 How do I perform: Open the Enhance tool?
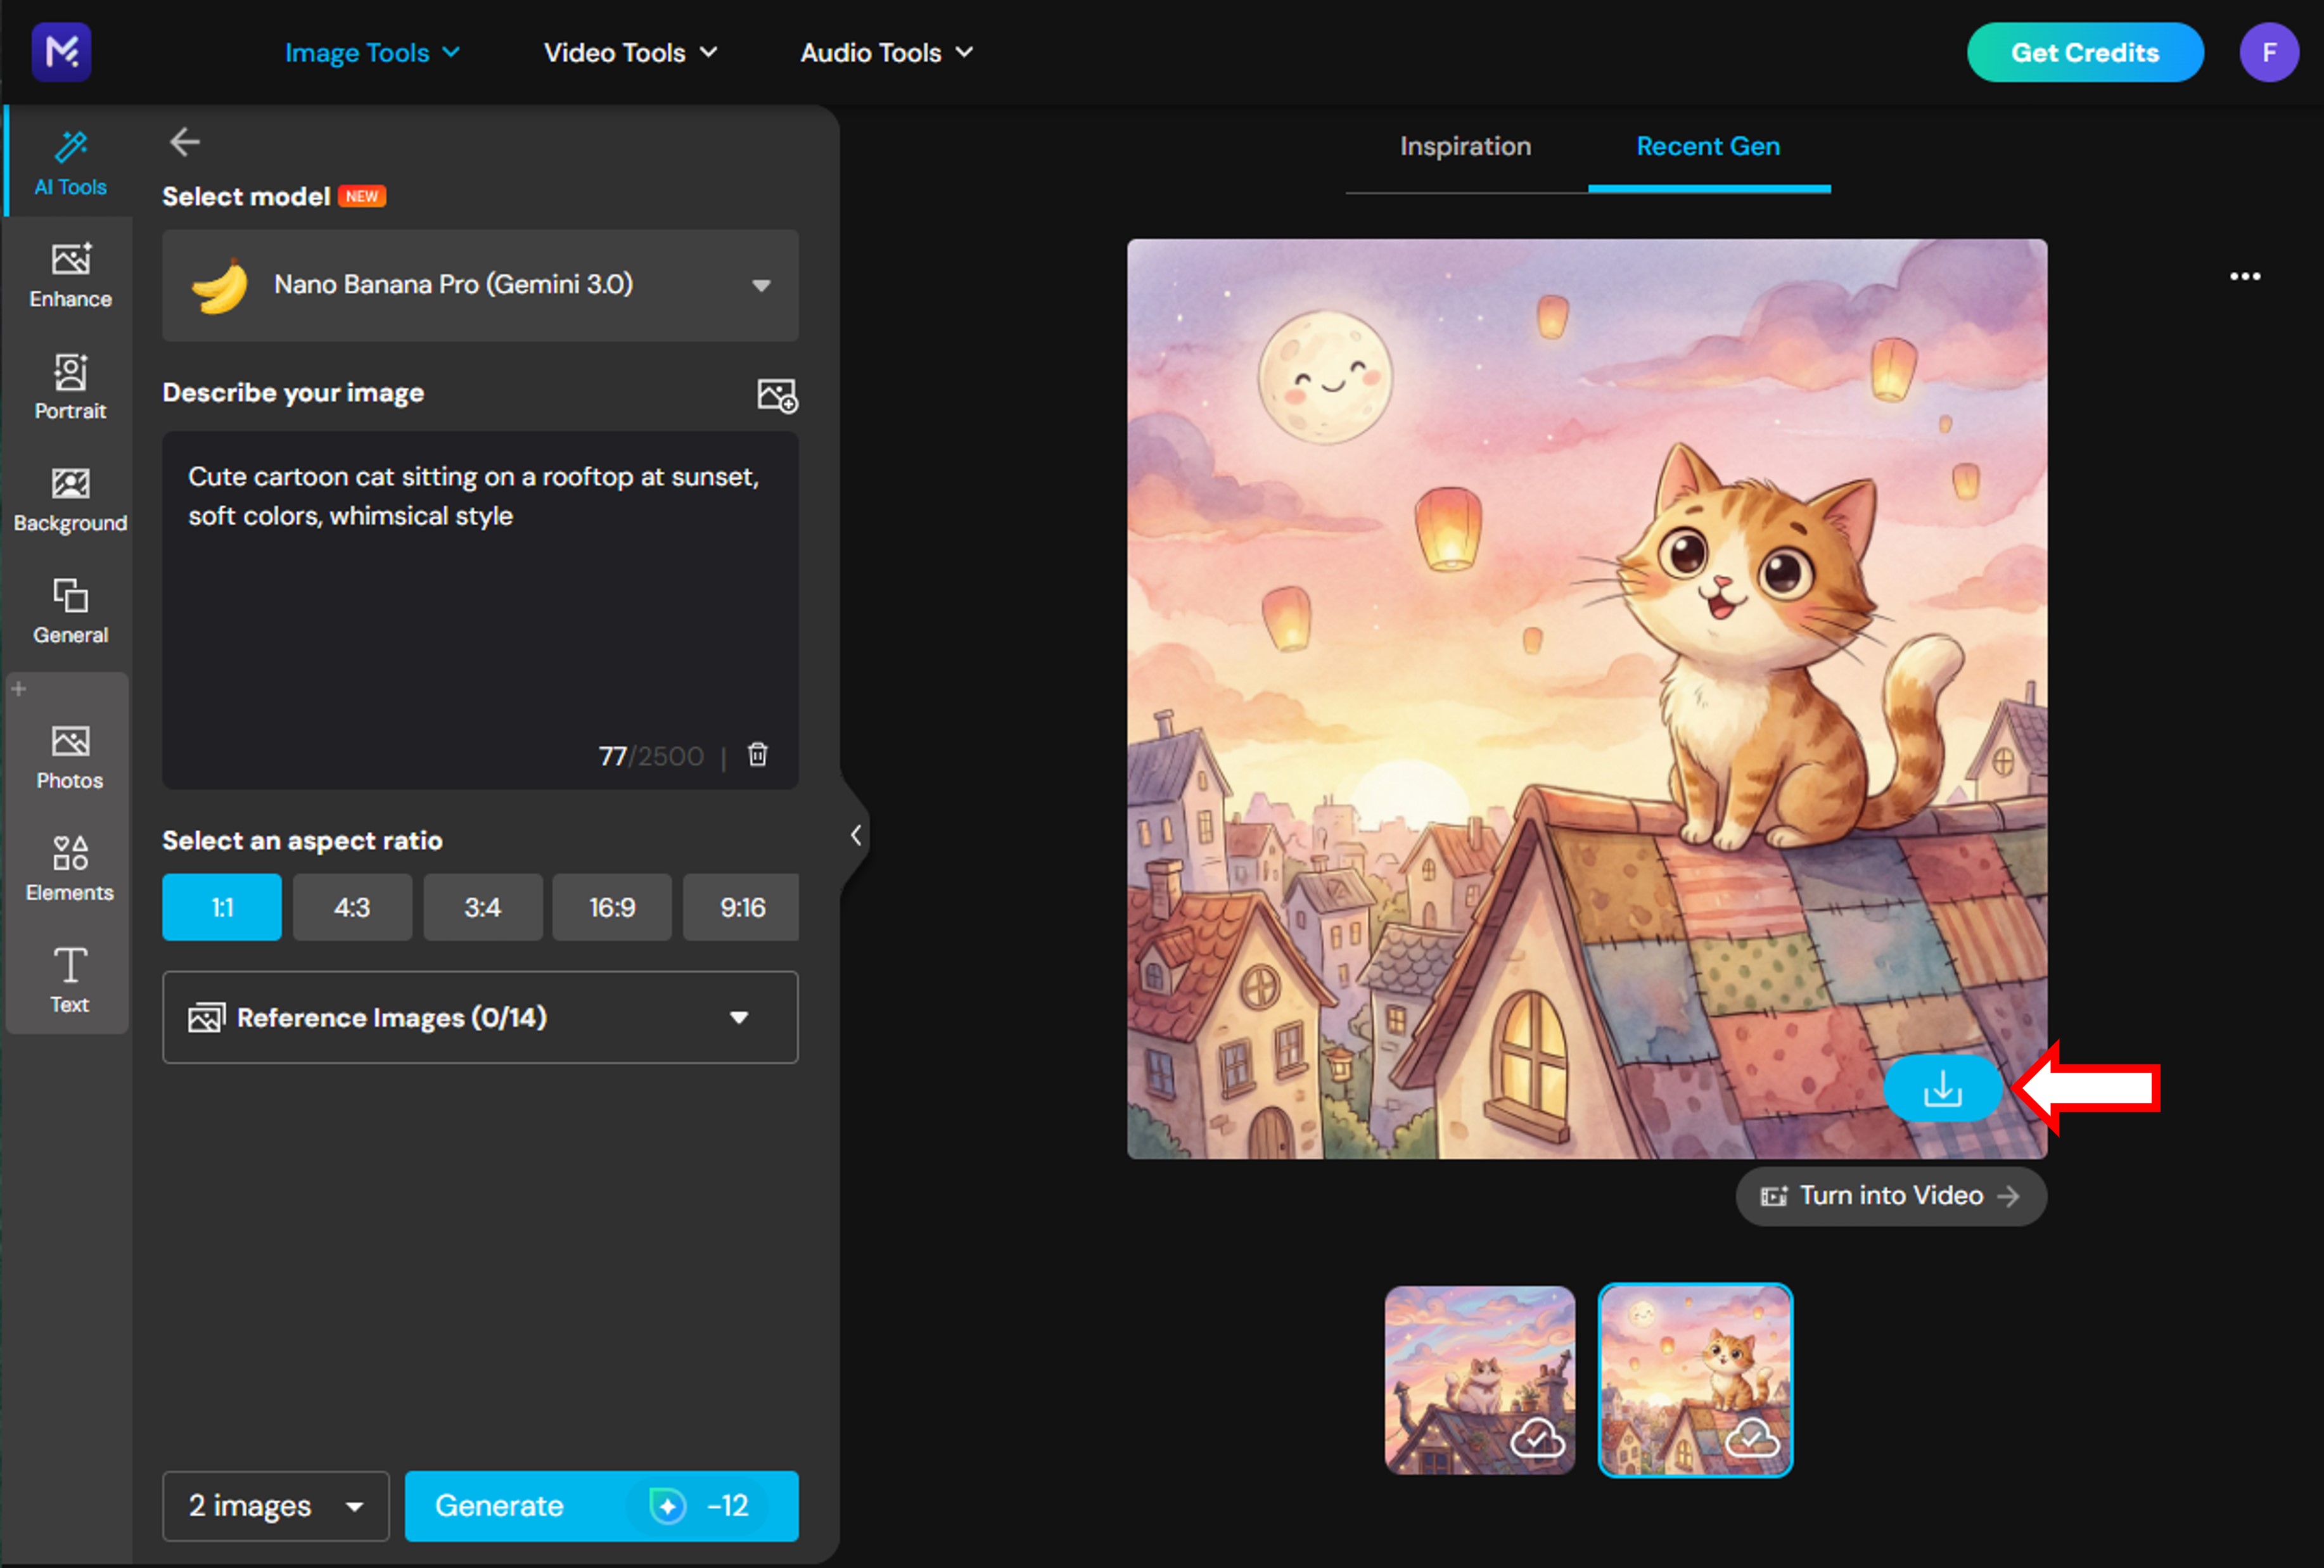(69, 273)
